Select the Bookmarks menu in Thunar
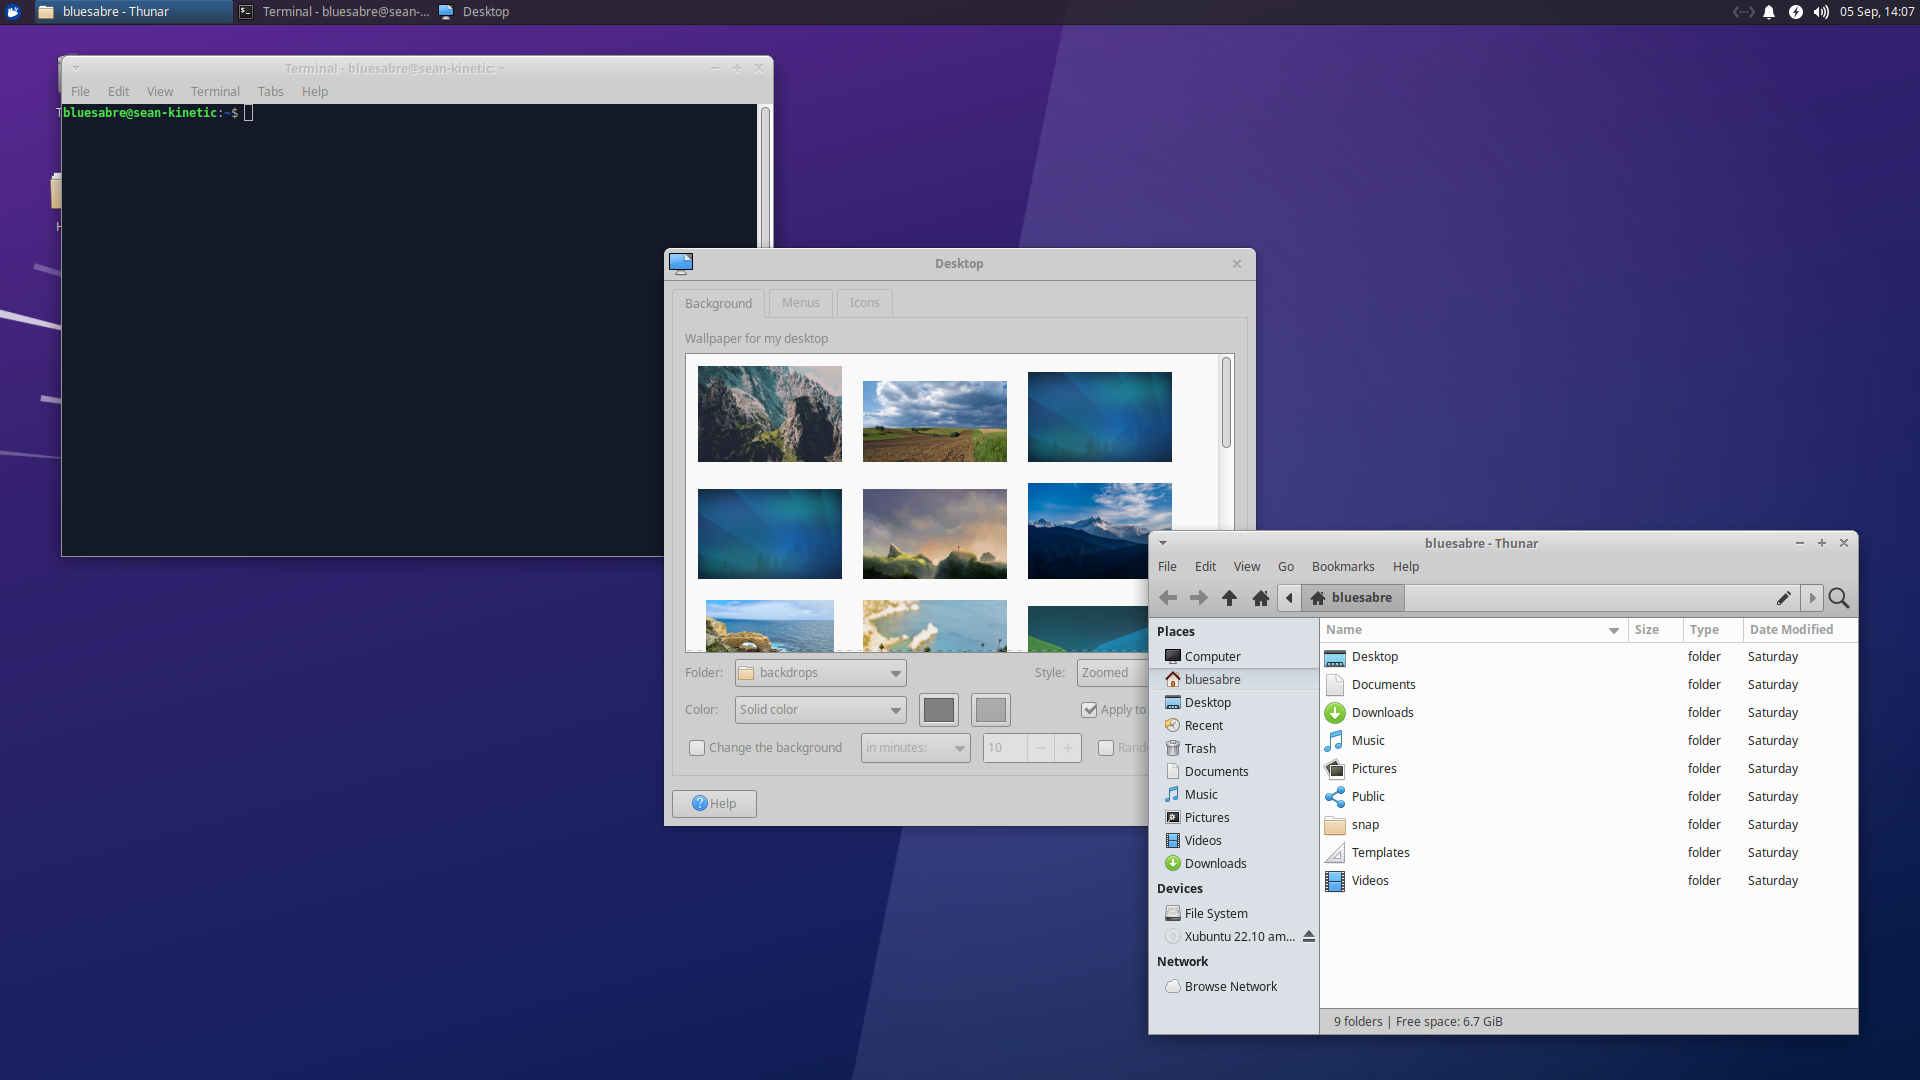Image resolution: width=1920 pixels, height=1080 pixels. click(x=1344, y=566)
